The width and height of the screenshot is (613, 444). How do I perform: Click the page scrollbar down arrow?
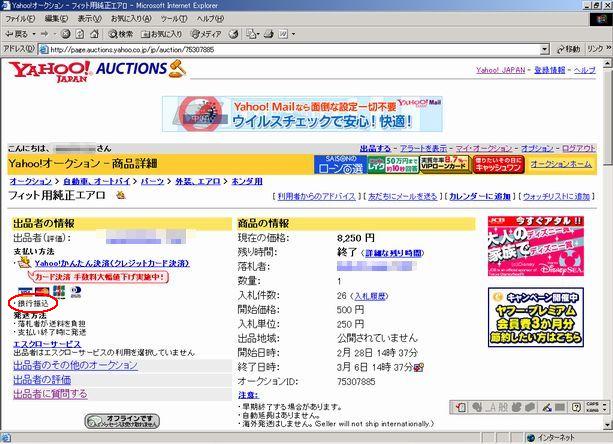tap(608, 424)
